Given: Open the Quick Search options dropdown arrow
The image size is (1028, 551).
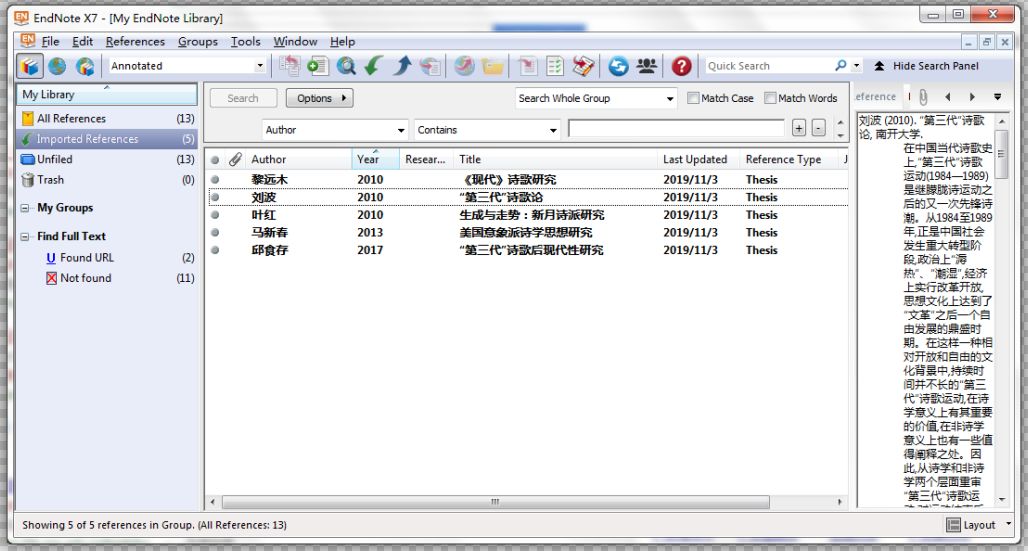Looking at the screenshot, I should (x=856, y=66).
